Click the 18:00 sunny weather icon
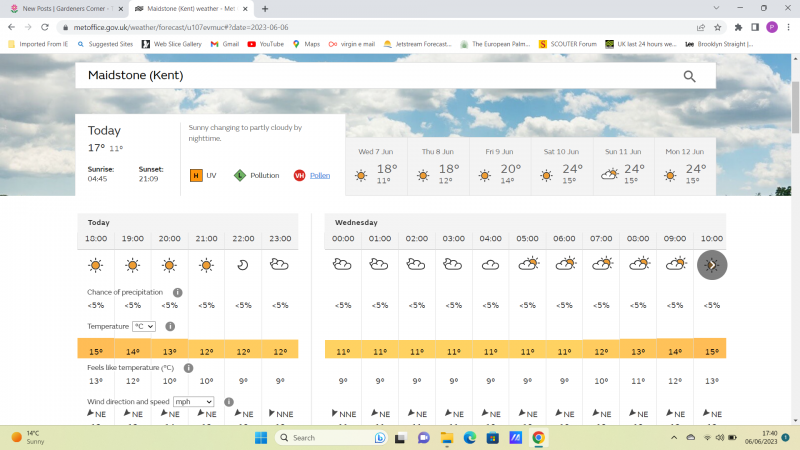 tap(95, 265)
